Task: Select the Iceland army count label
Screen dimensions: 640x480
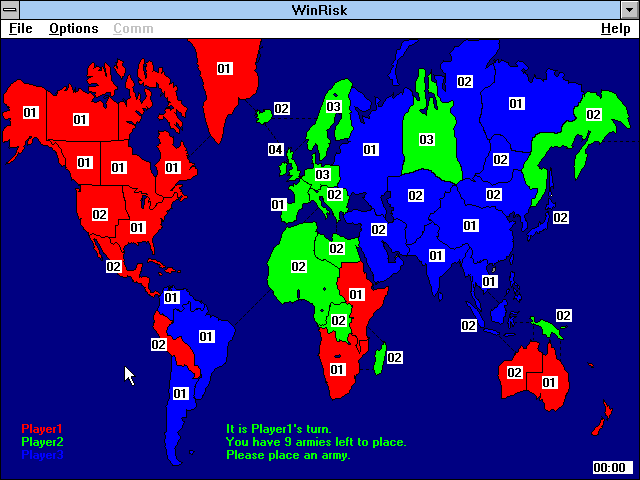Action: tap(282, 109)
